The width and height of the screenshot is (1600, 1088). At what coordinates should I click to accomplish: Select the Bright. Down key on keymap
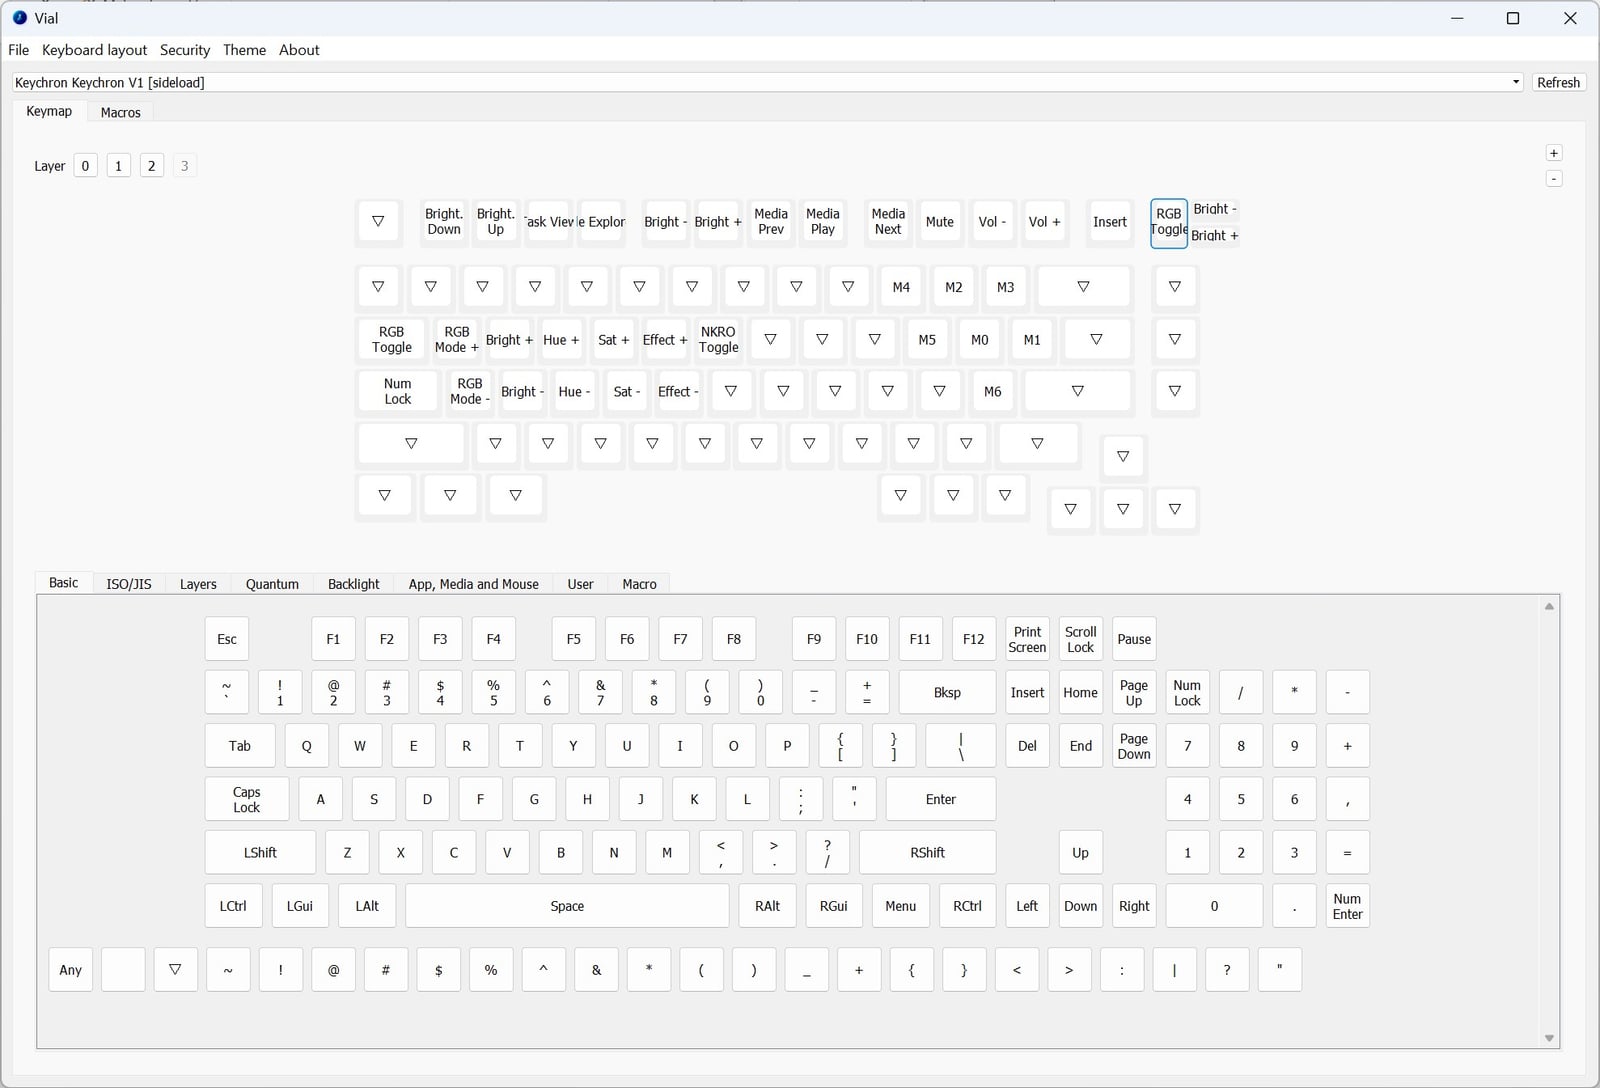pos(444,222)
